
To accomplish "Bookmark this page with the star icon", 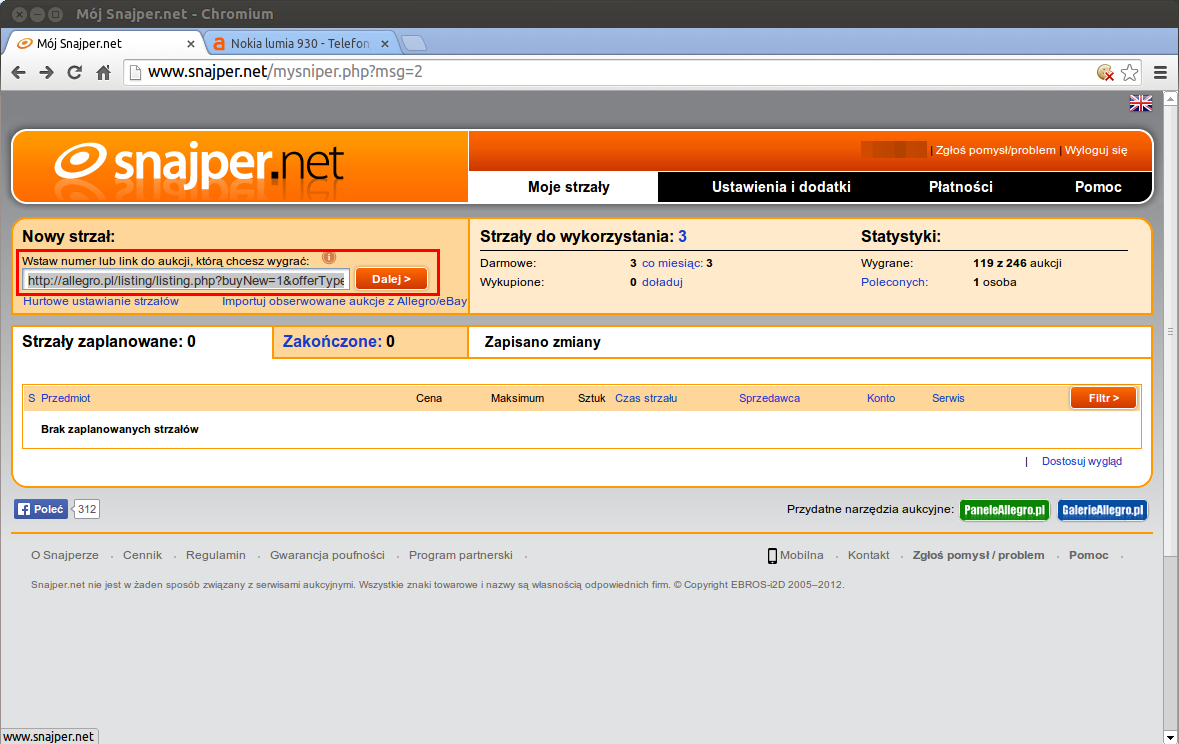I will [1130, 72].
